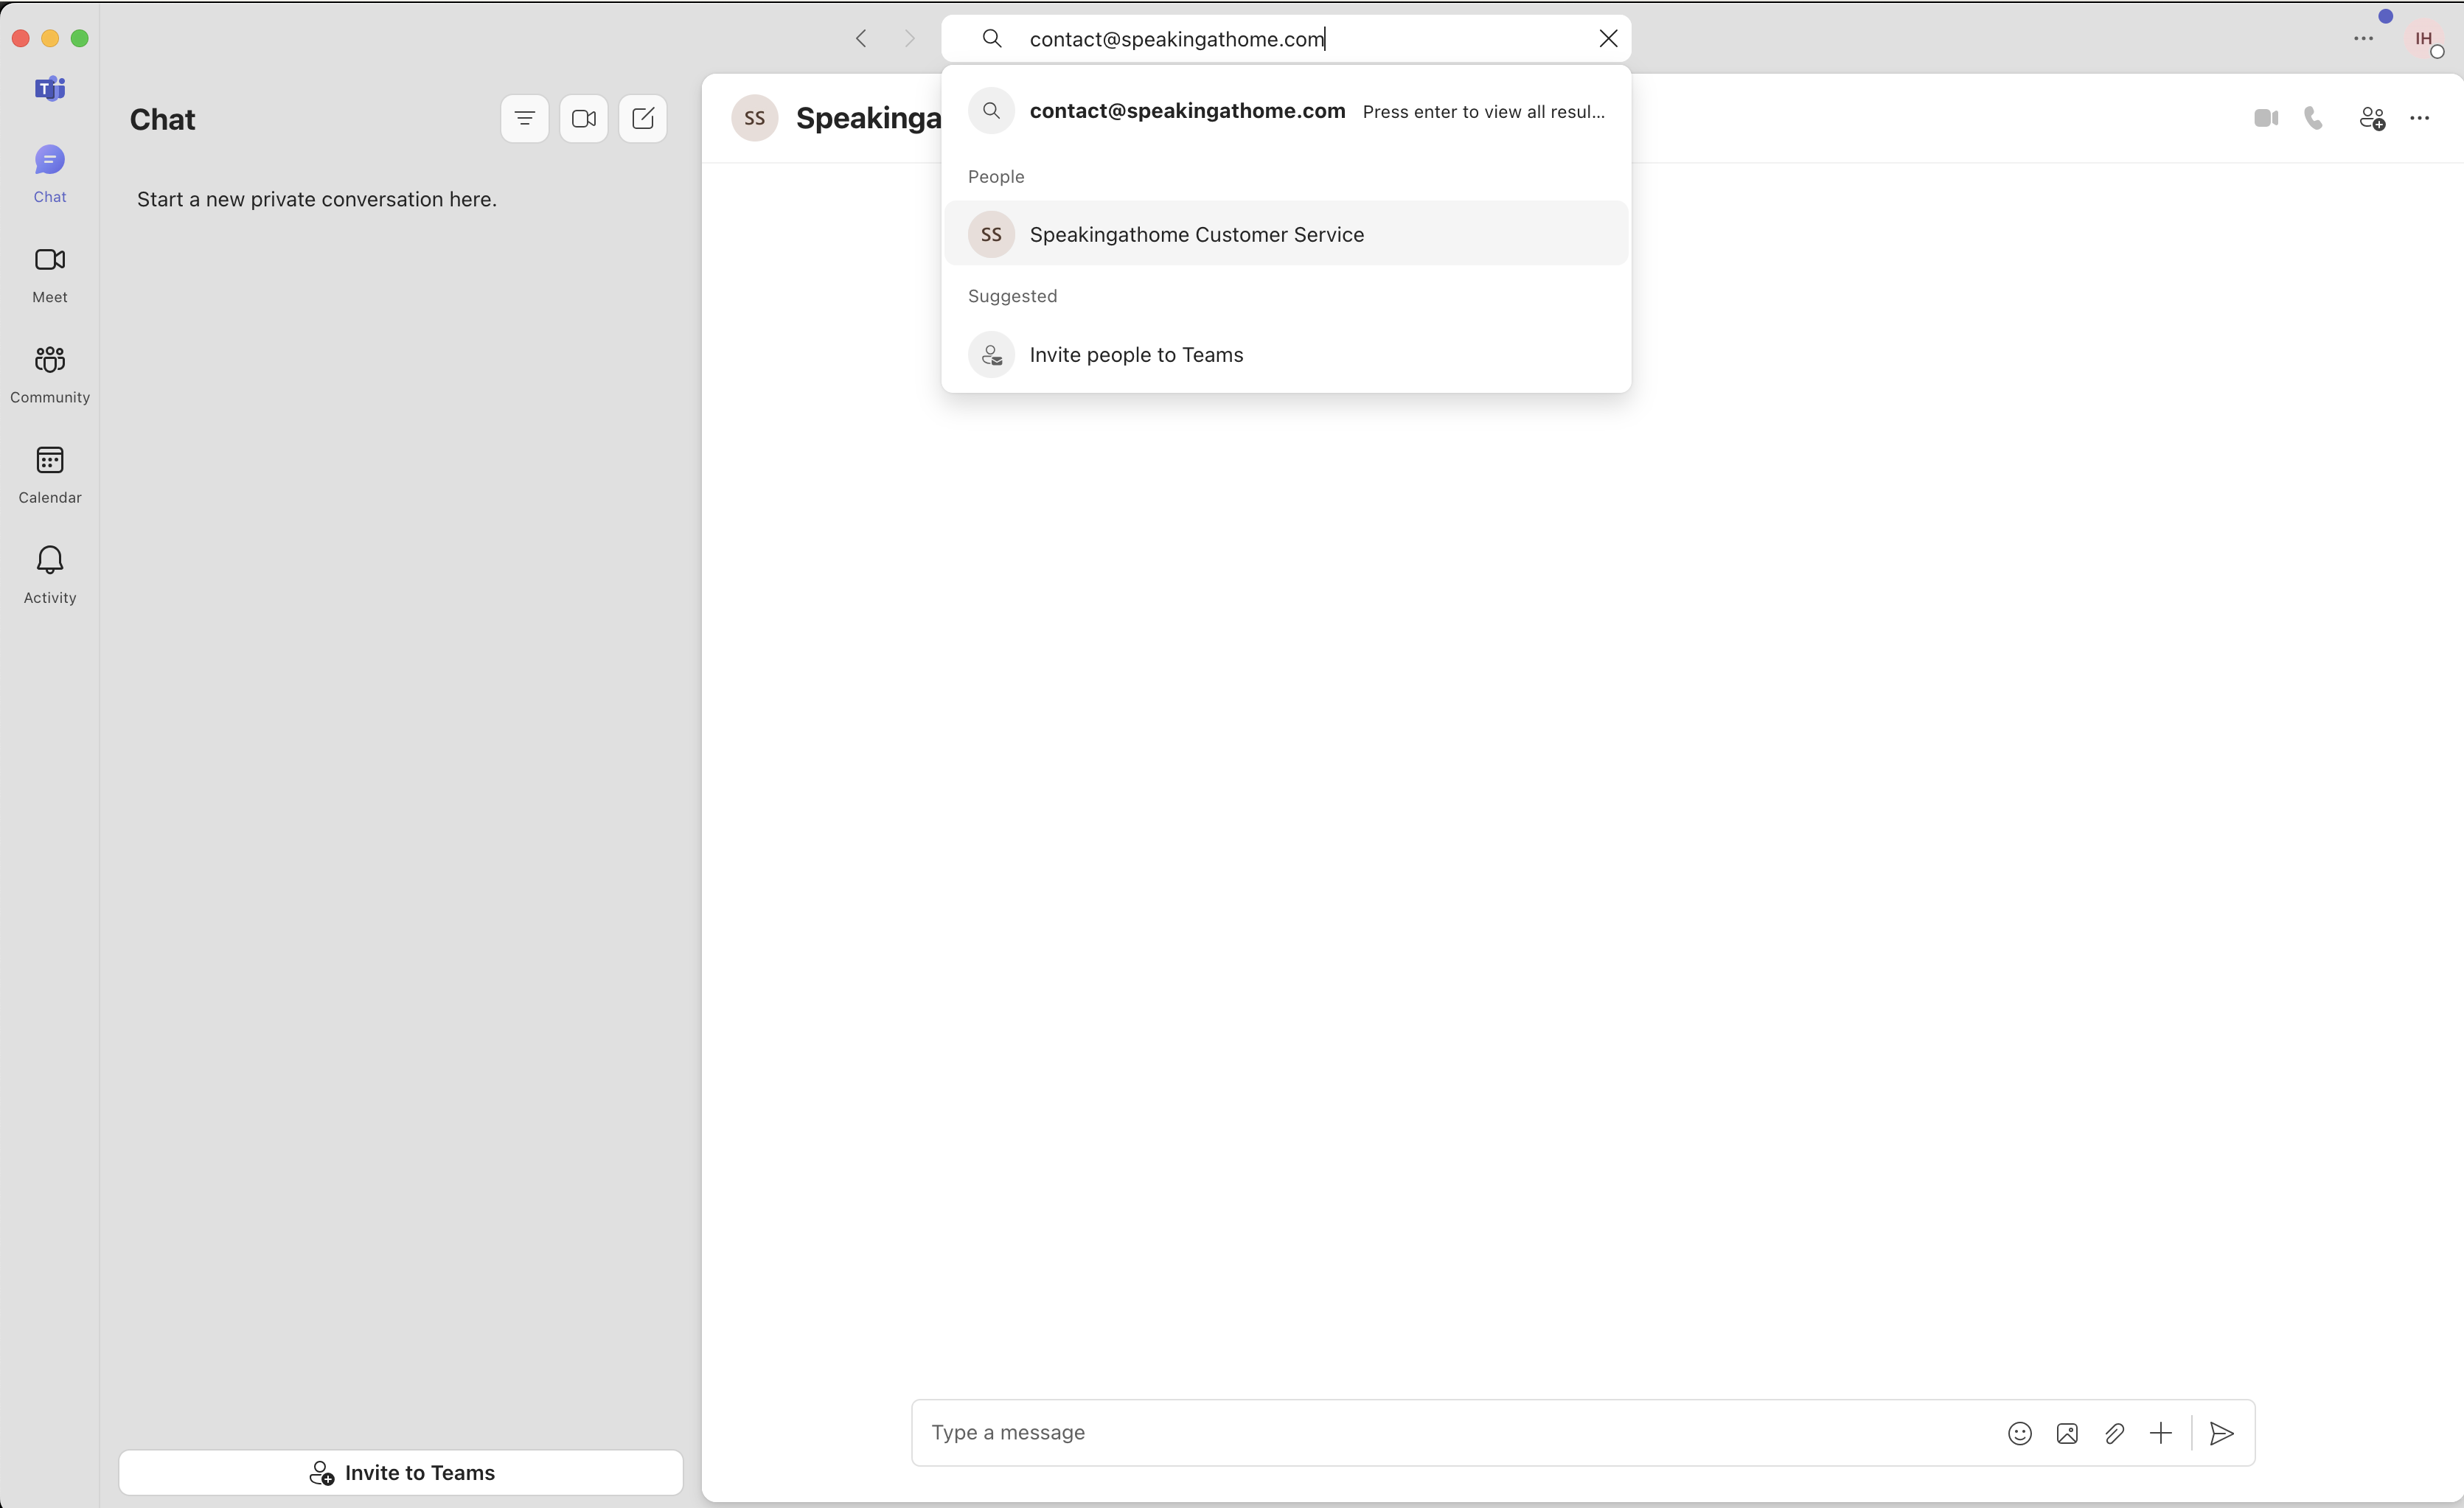
Task: Open the chat filter options
Action: click(x=524, y=118)
